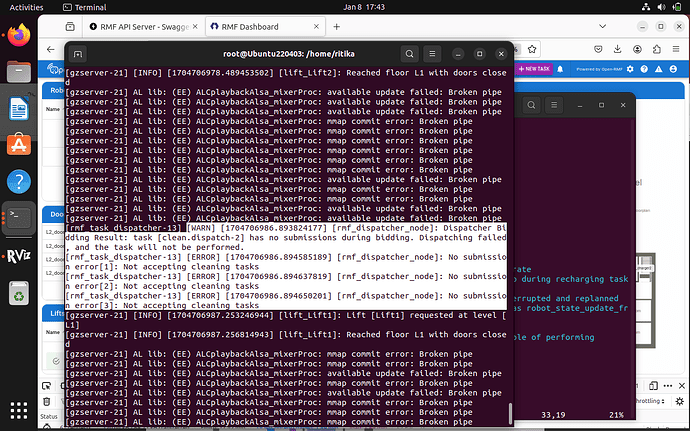Open clock and calendar Jan 8 17:43
Image resolution: width=690 pixels, height=431 pixels.
click(364, 7)
